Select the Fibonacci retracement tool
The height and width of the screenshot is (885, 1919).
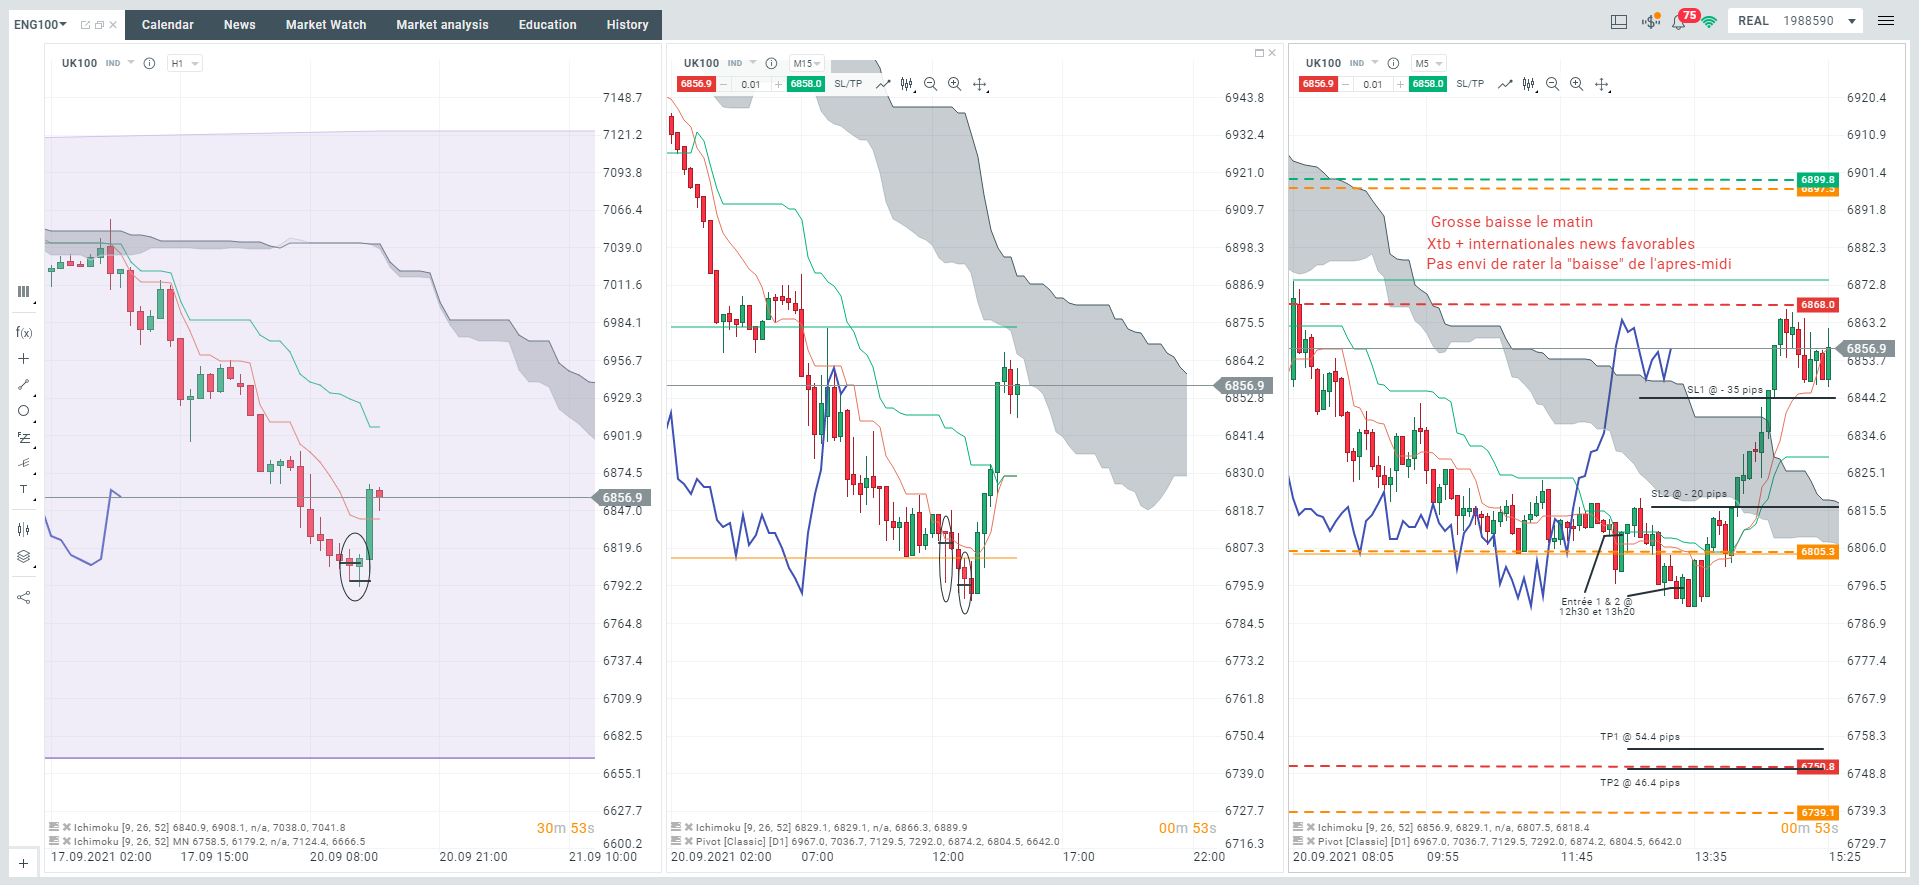(x=24, y=437)
